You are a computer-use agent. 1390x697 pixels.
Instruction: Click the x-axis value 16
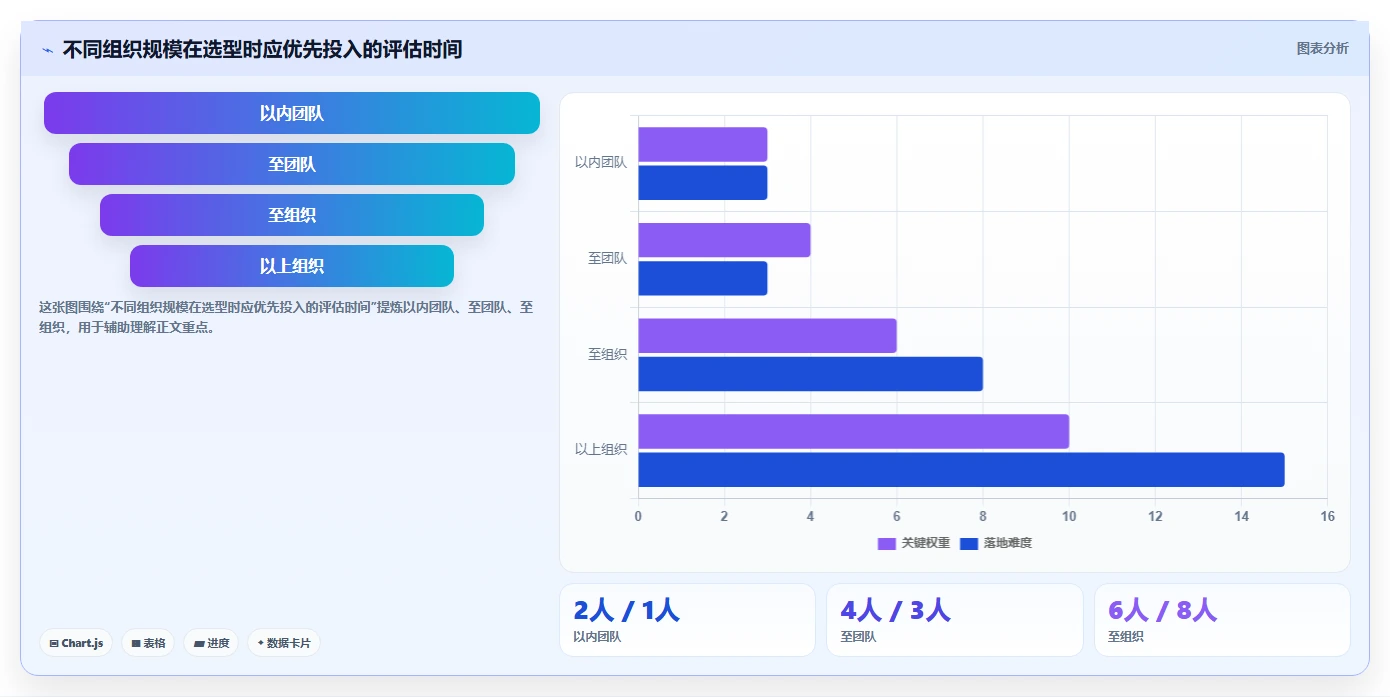coord(1327,516)
